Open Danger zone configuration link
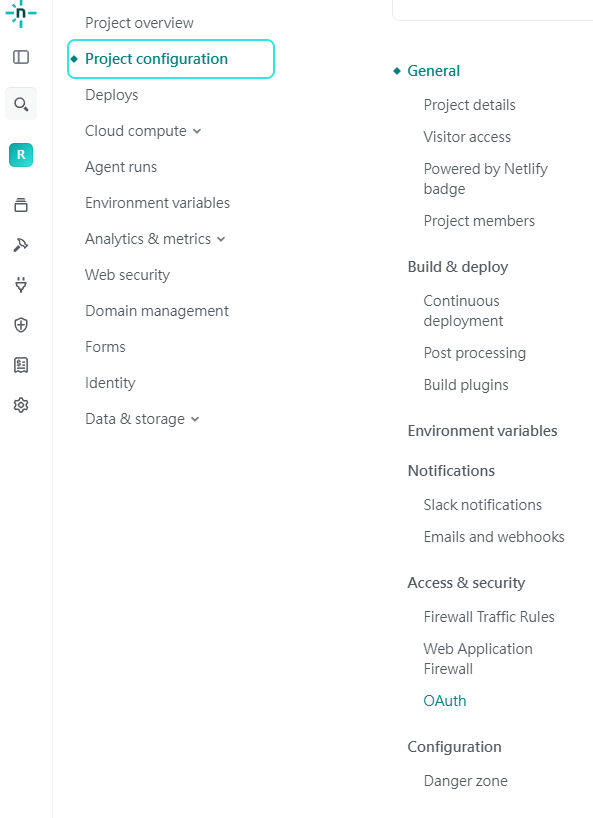Image resolution: width=593 pixels, height=818 pixels. pos(465,781)
